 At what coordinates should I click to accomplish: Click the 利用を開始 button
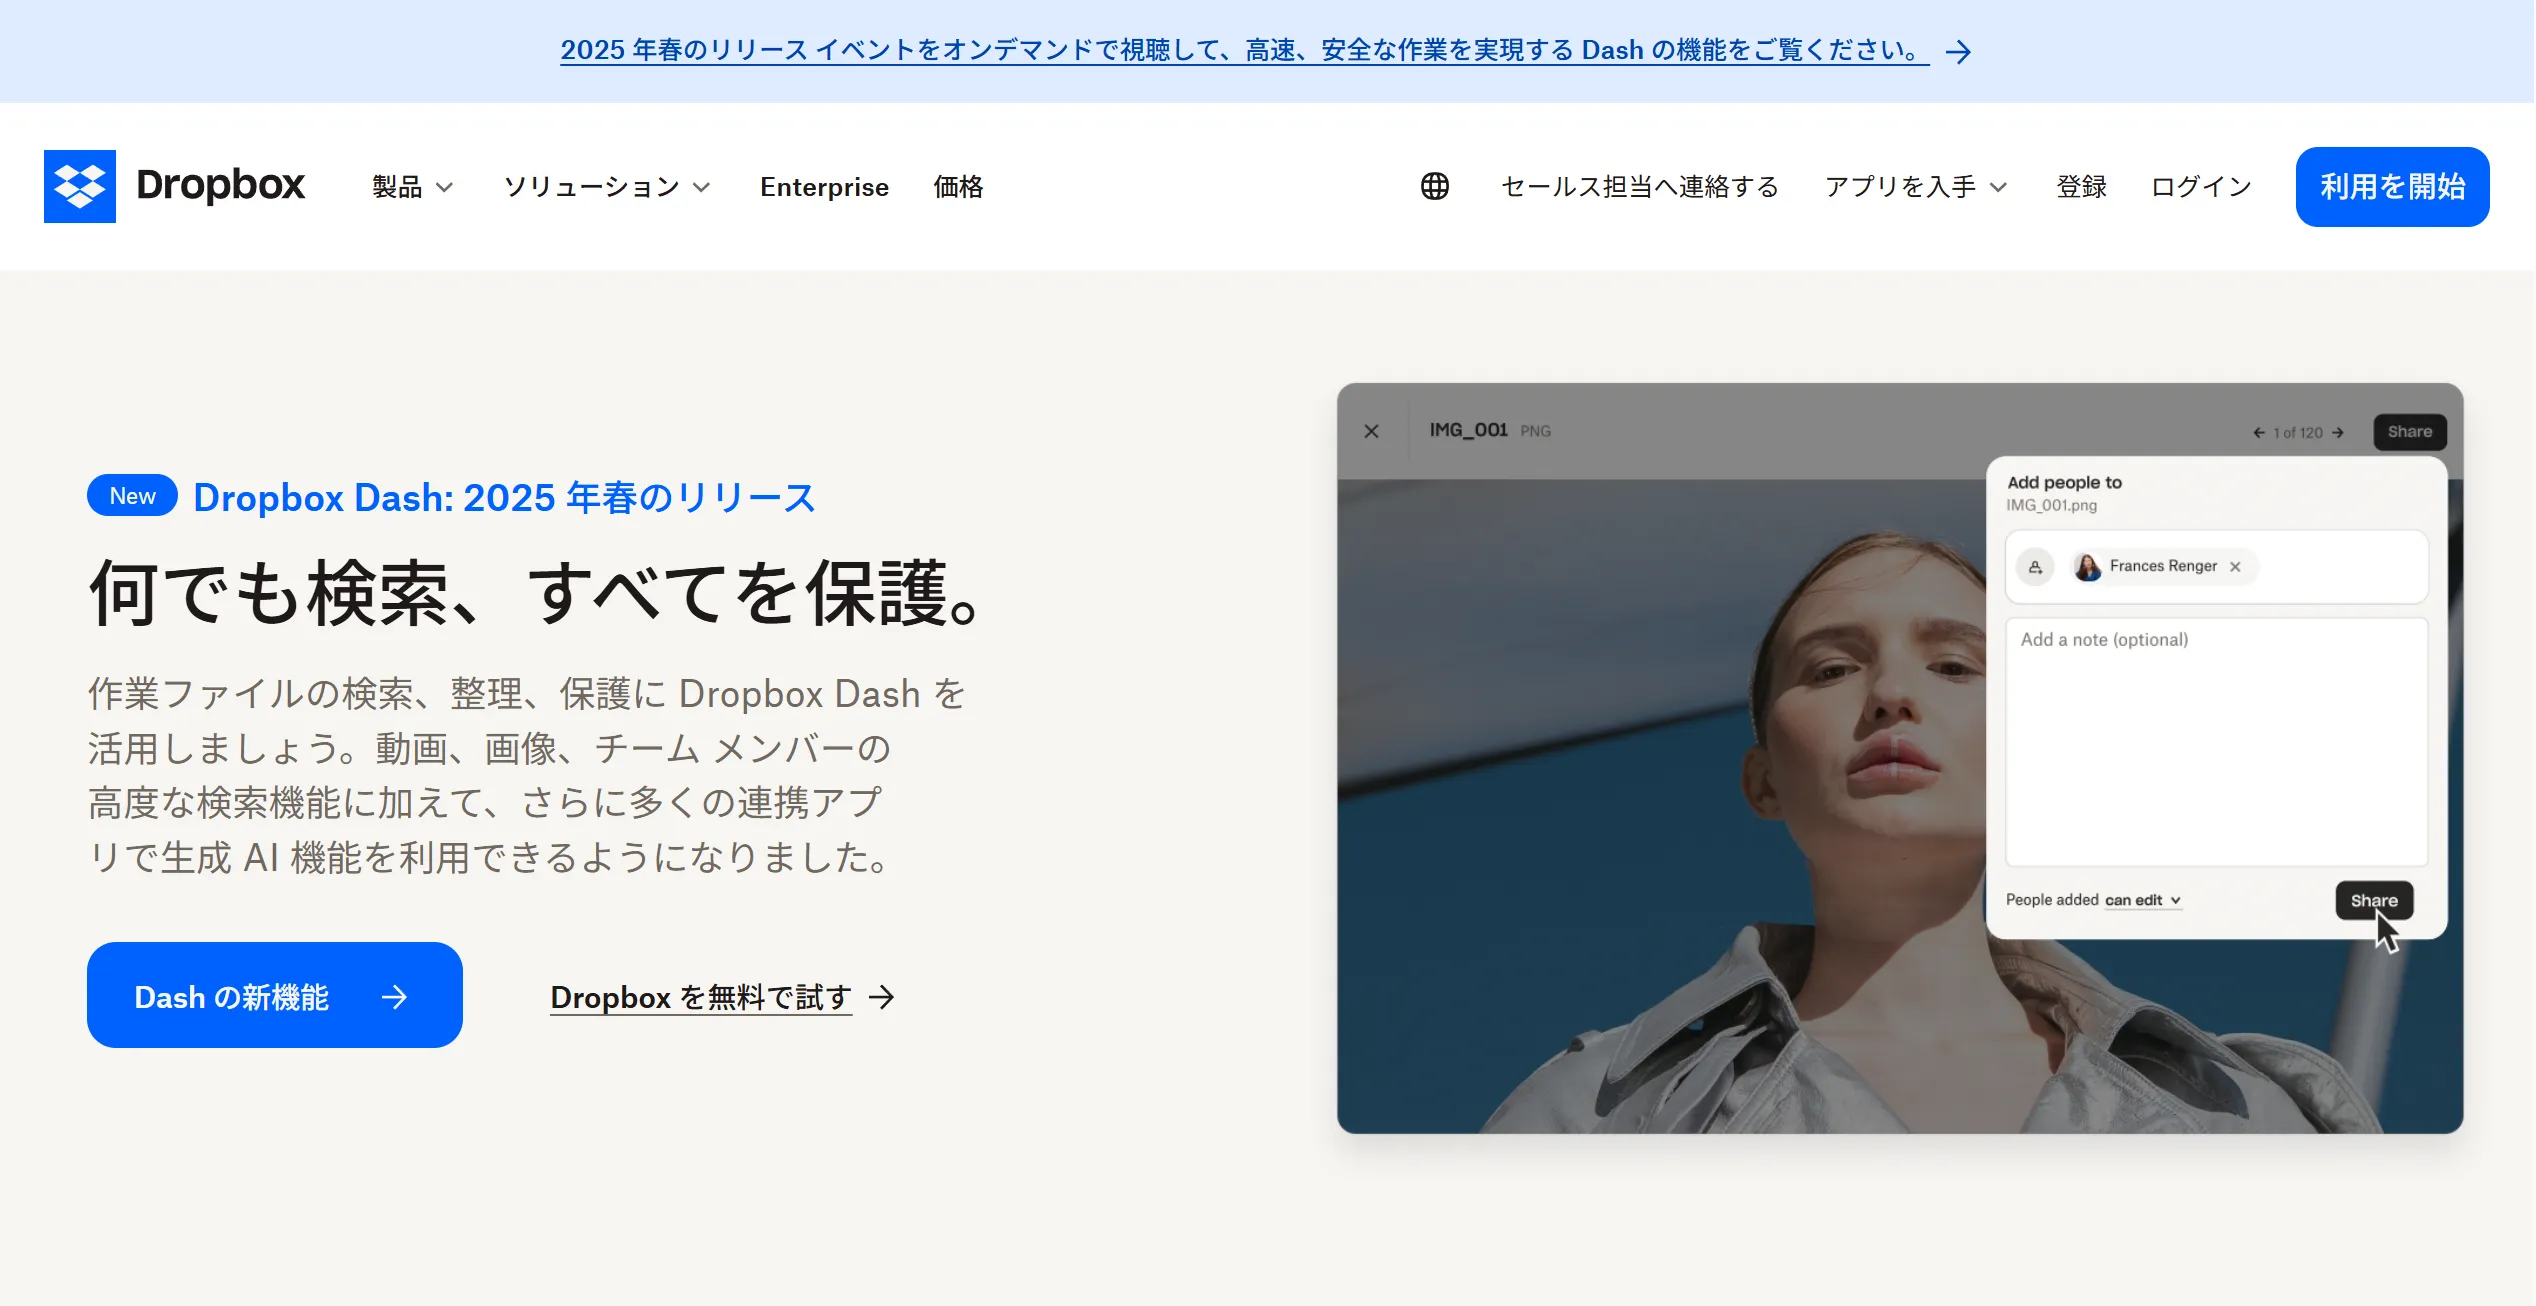click(x=2392, y=187)
